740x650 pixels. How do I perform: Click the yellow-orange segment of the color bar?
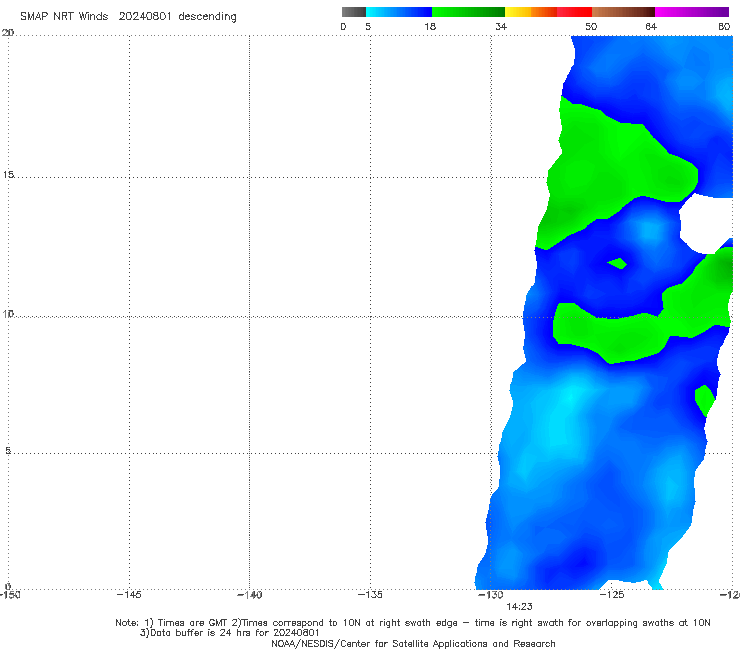[x=531, y=12]
